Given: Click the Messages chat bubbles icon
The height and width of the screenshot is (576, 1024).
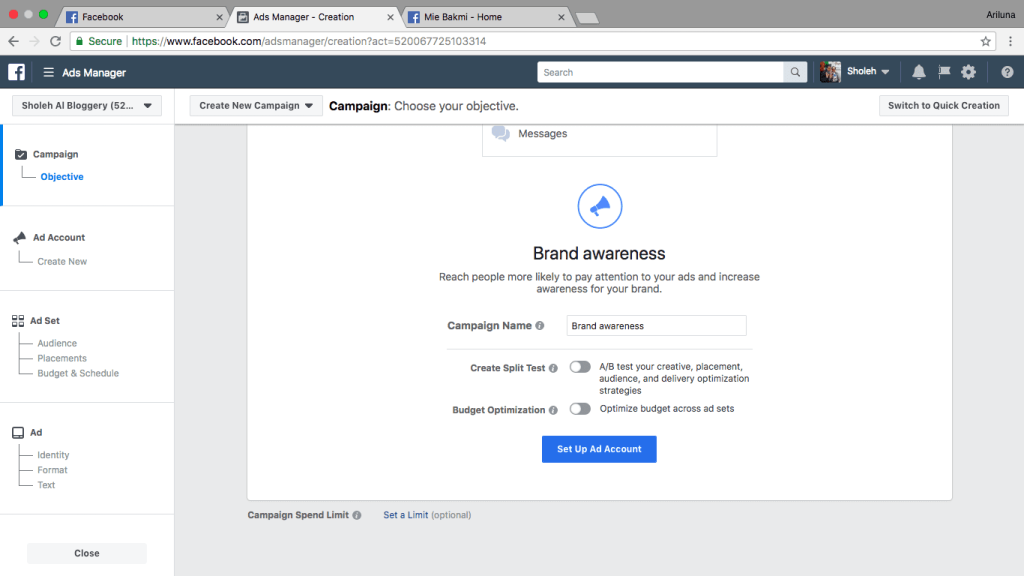Looking at the screenshot, I should [501, 133].
